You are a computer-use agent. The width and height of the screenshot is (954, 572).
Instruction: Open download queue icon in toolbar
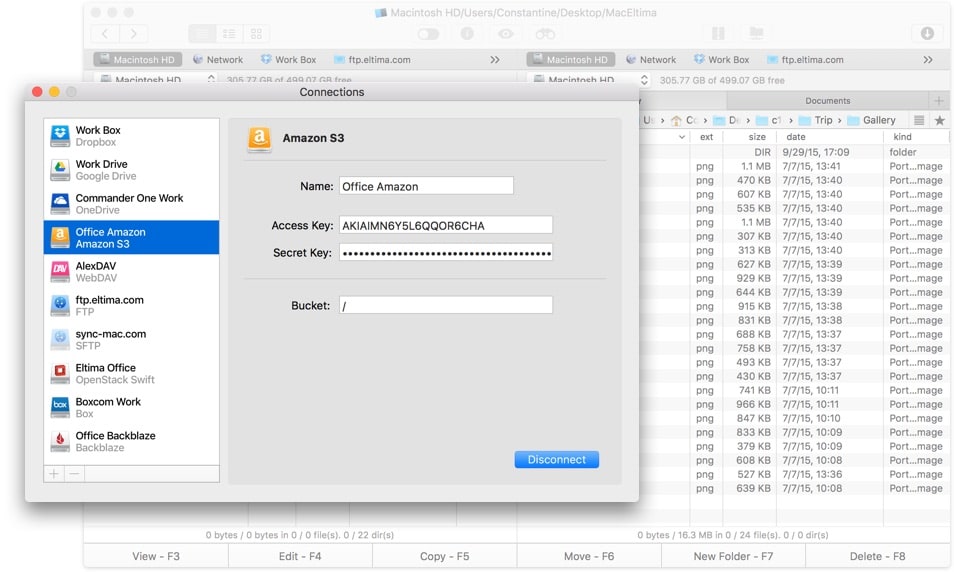pyautogui.click(x=927, y=33)
